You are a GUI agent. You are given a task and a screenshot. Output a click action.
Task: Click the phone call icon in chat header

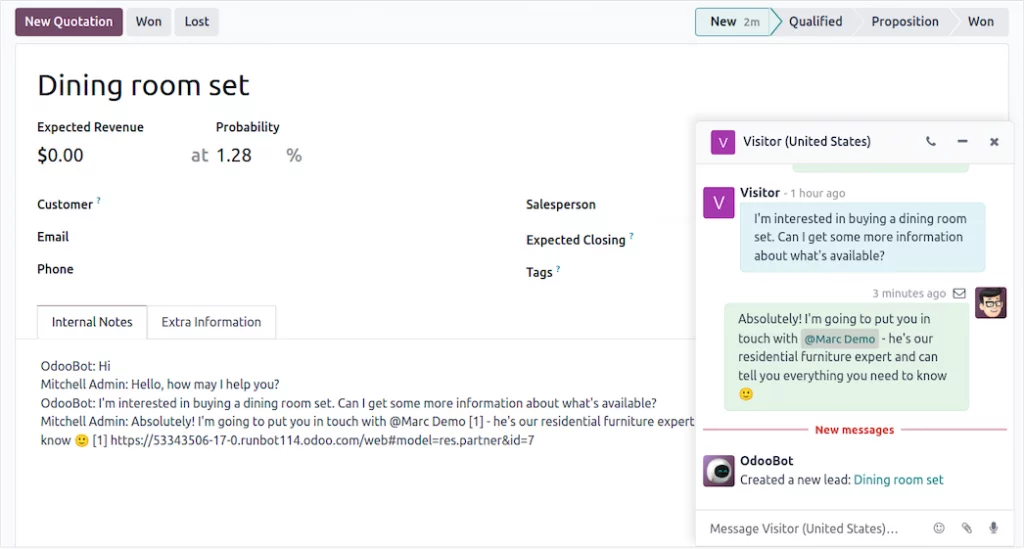(x=931, y=142)
